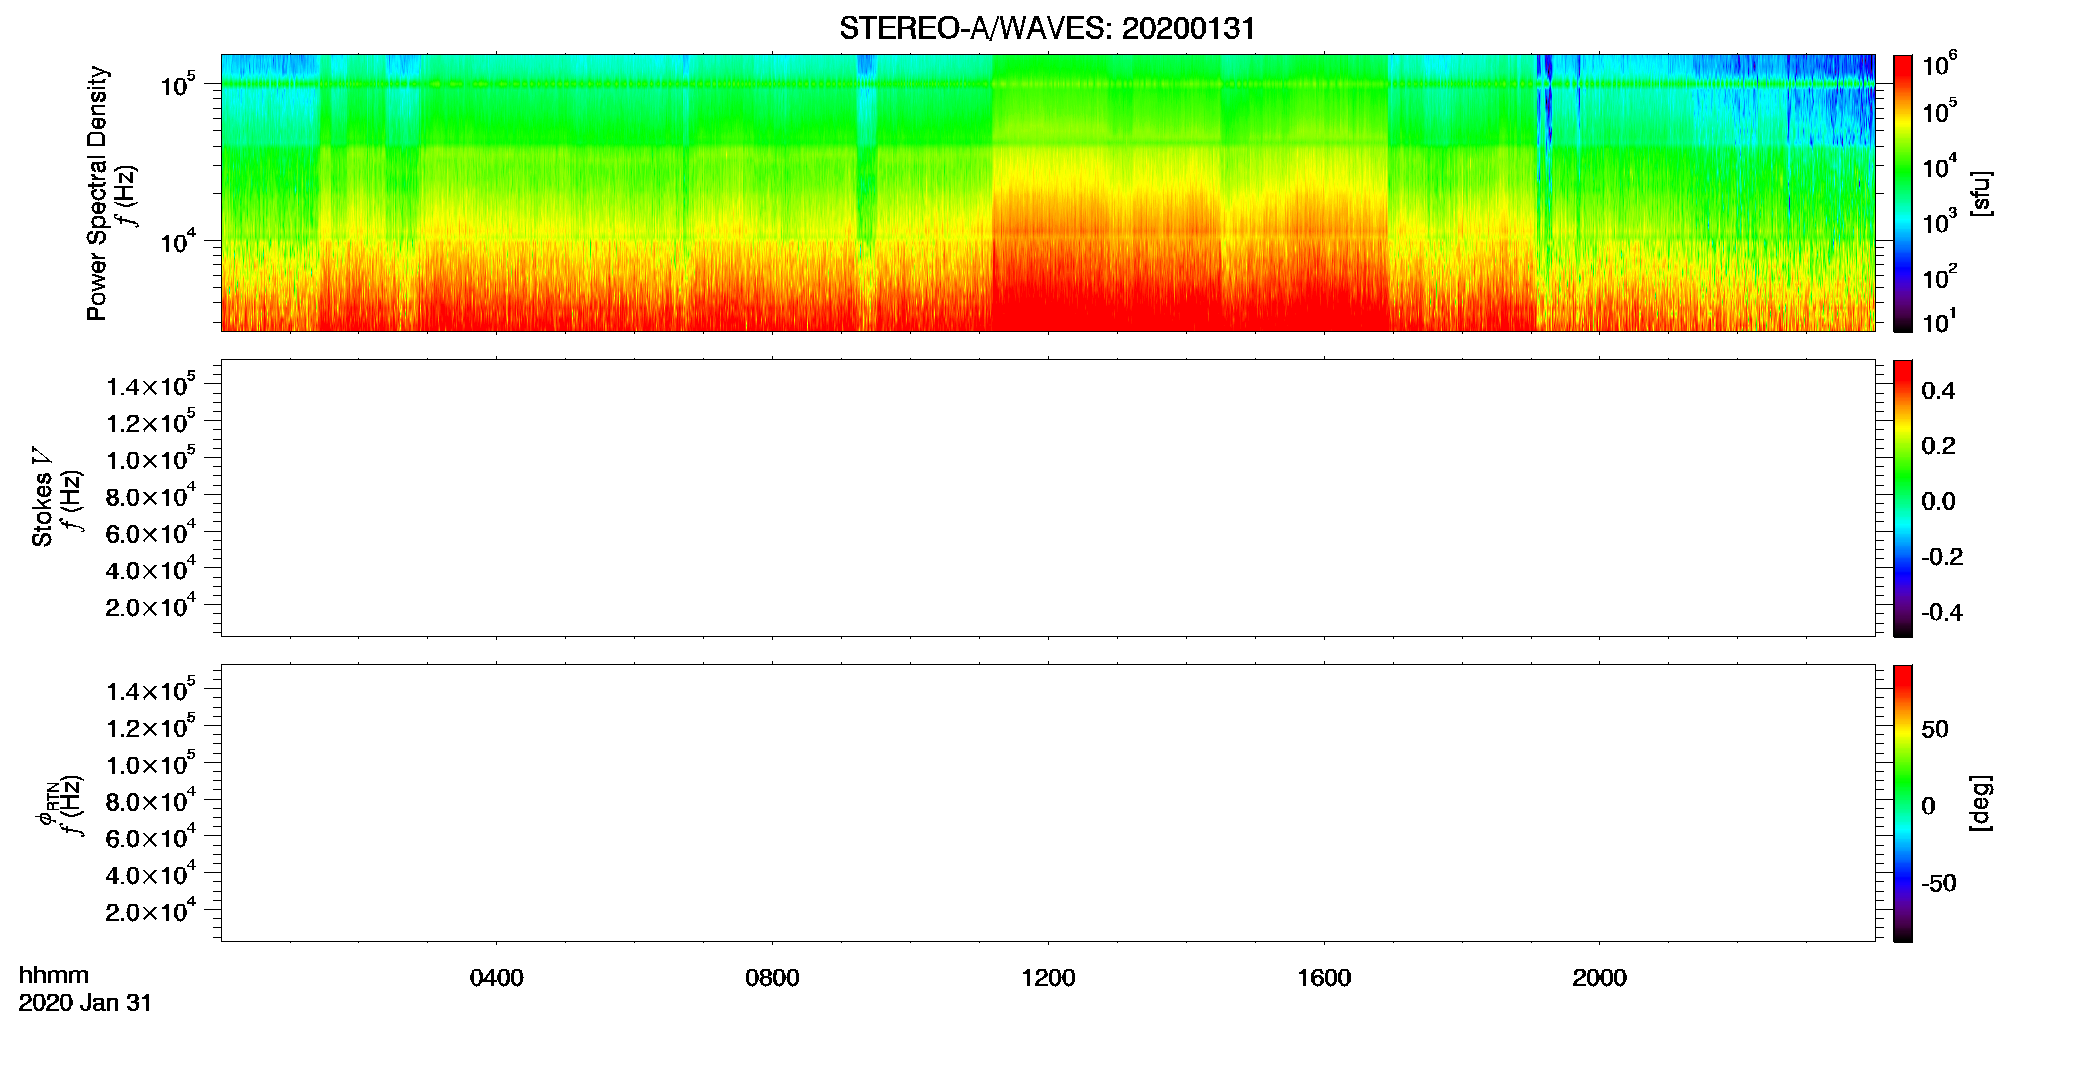
Task: Select the 1600 time axis label
Action: (1324, 978)
